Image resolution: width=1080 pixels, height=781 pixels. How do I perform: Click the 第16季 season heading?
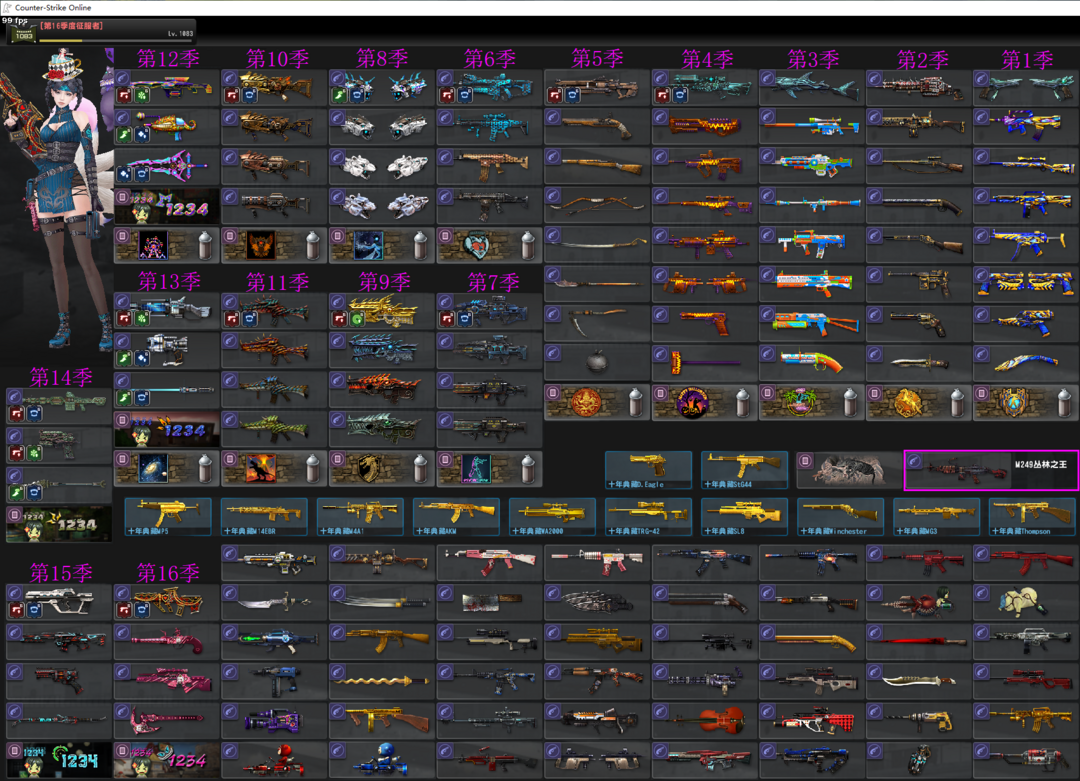pyautogui.click(x=168, y=572)
